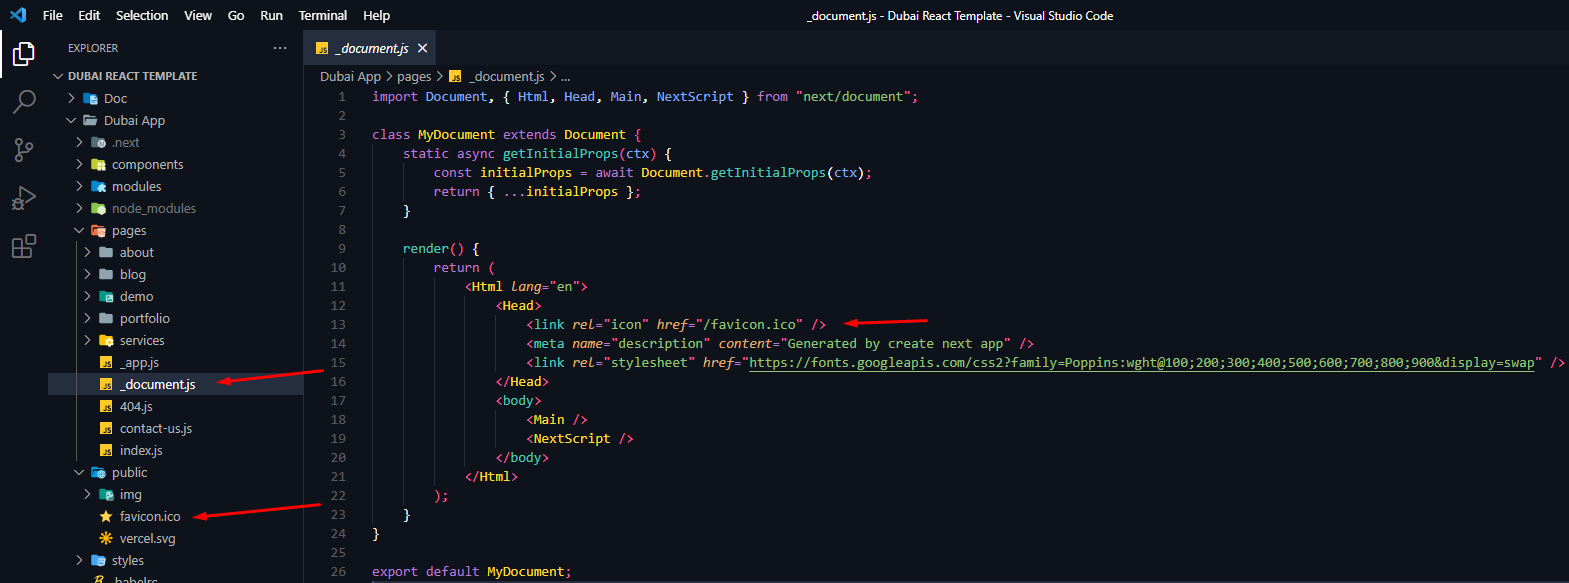Click "MyDocument" in the class declaration

[456, 135]
